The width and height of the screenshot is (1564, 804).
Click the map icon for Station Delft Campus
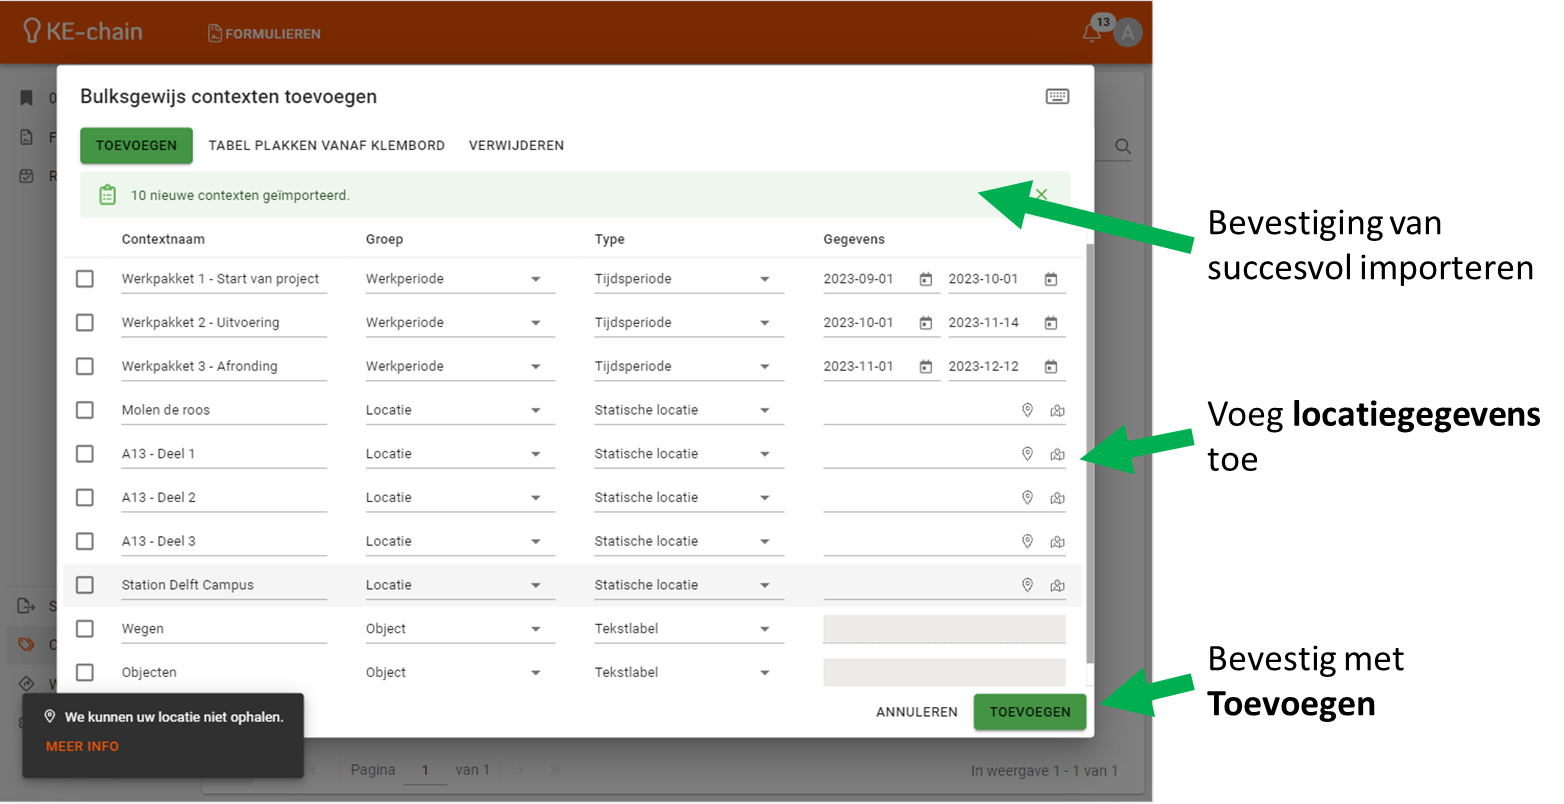click(1057, 586)
